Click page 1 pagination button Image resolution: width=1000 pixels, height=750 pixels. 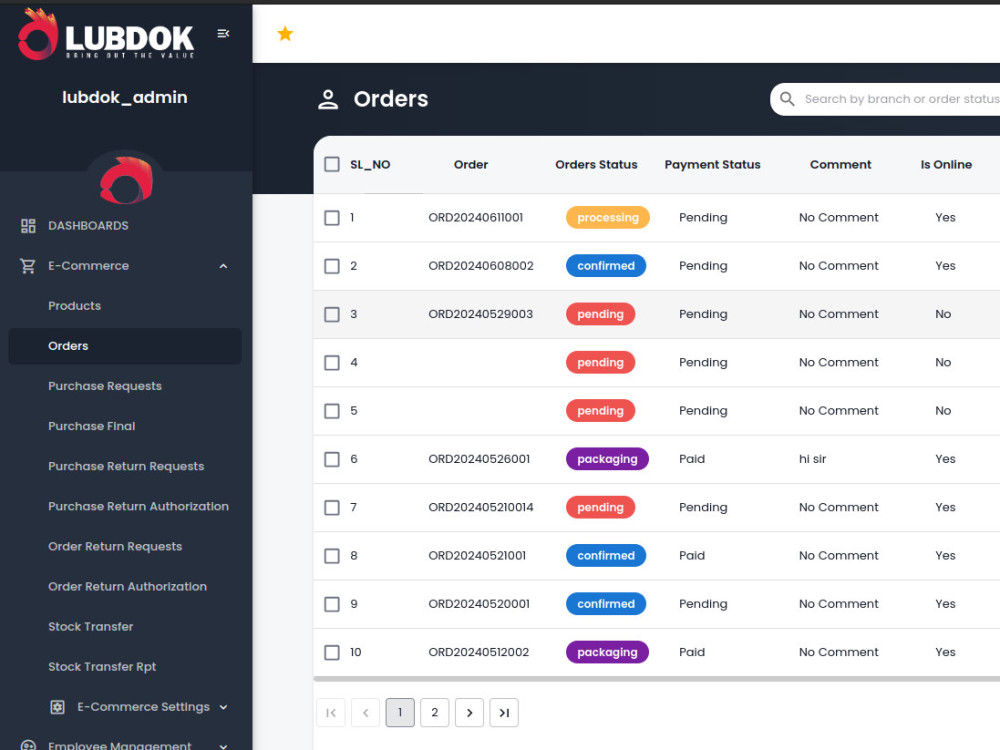[400, 712]
